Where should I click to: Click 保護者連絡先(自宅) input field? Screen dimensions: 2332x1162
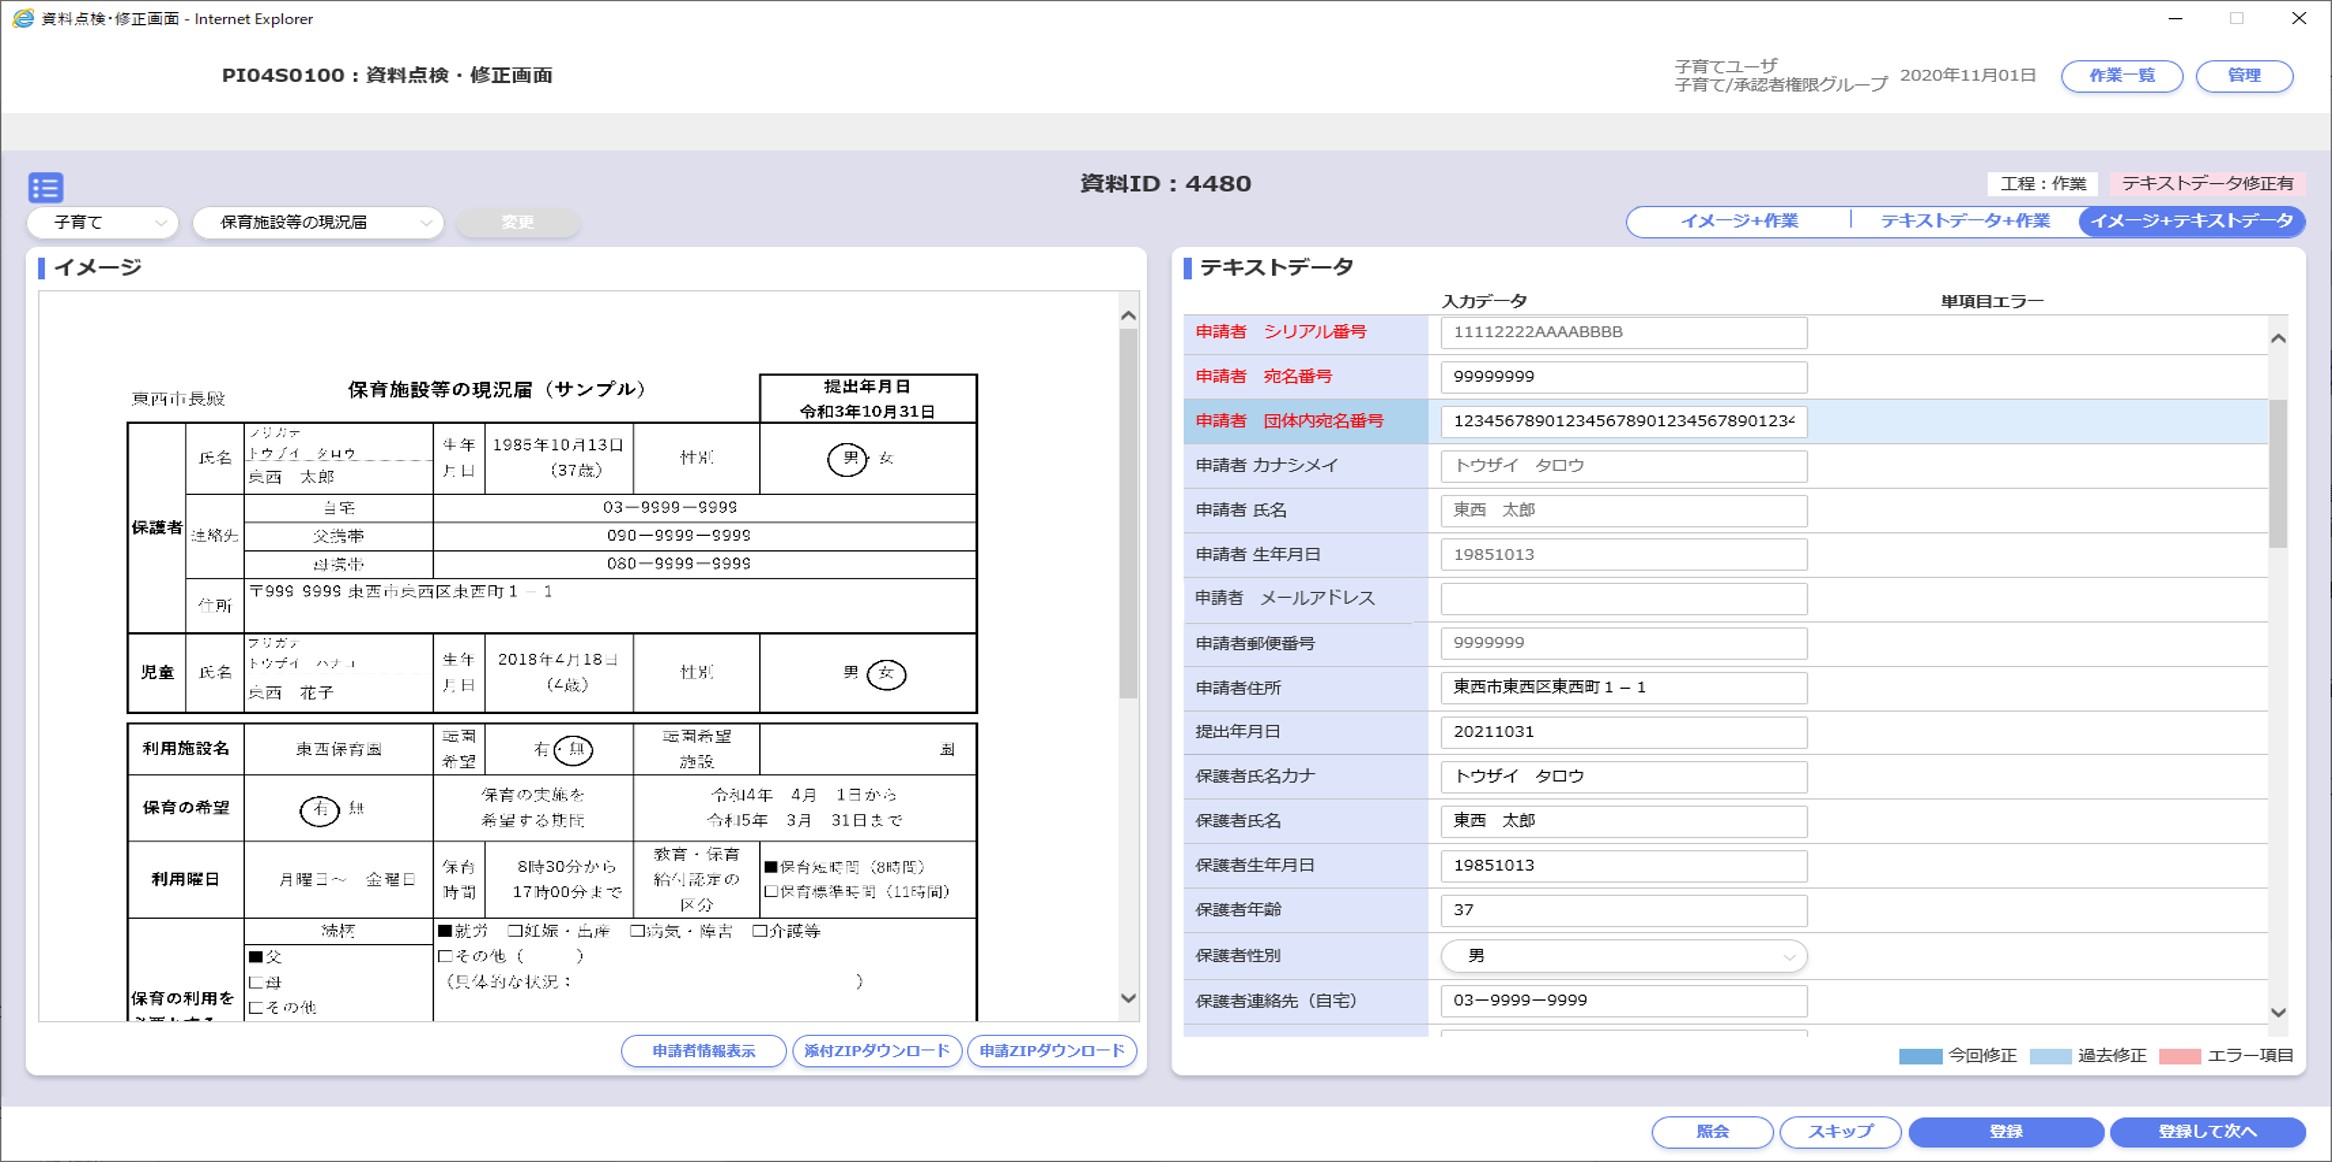point(1623,1001)
